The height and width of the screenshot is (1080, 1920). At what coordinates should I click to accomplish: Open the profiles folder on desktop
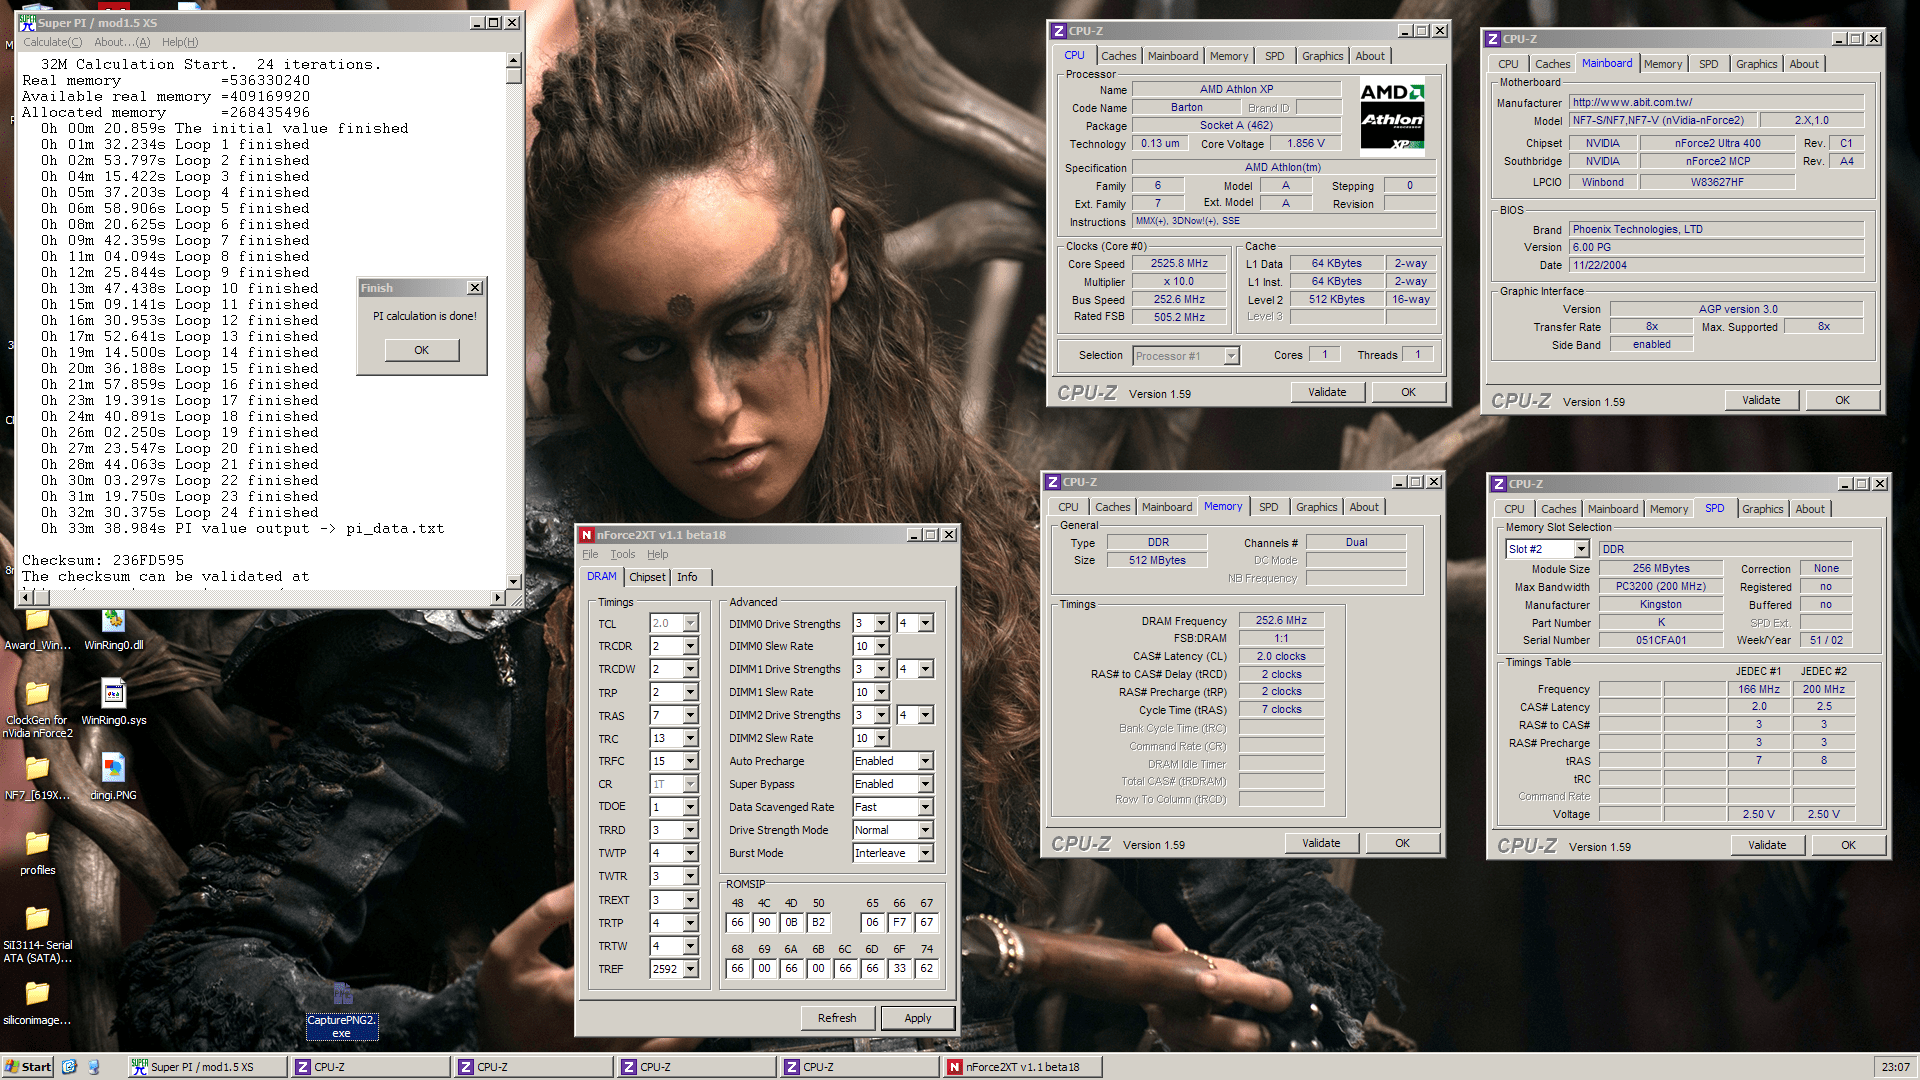[x=37, y=847]
